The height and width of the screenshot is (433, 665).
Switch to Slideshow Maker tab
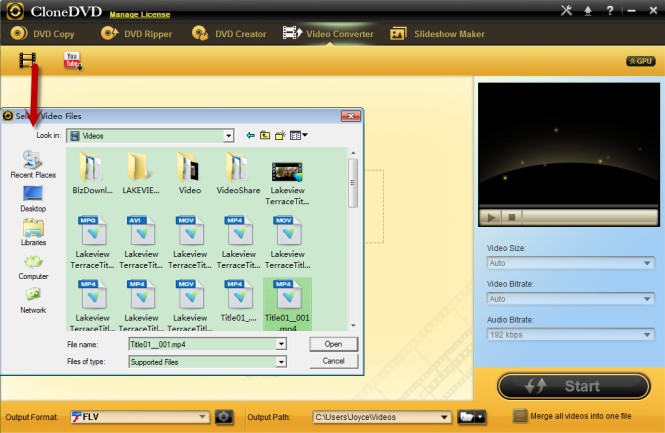point(437,34)
